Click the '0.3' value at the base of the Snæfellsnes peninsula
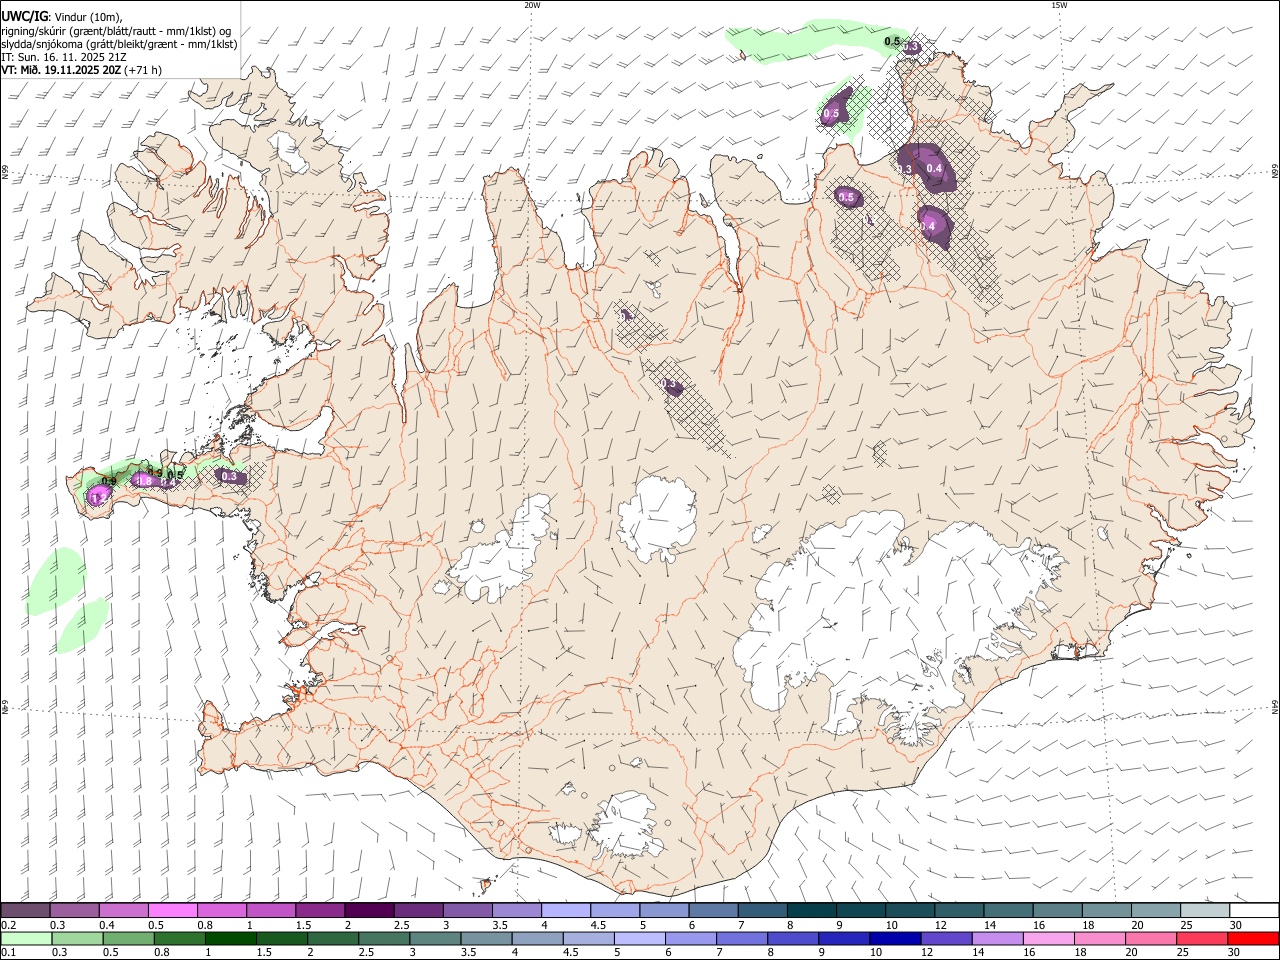Image resolution: width=1280 pixels, height=960 pixels. tap(230, 477)
